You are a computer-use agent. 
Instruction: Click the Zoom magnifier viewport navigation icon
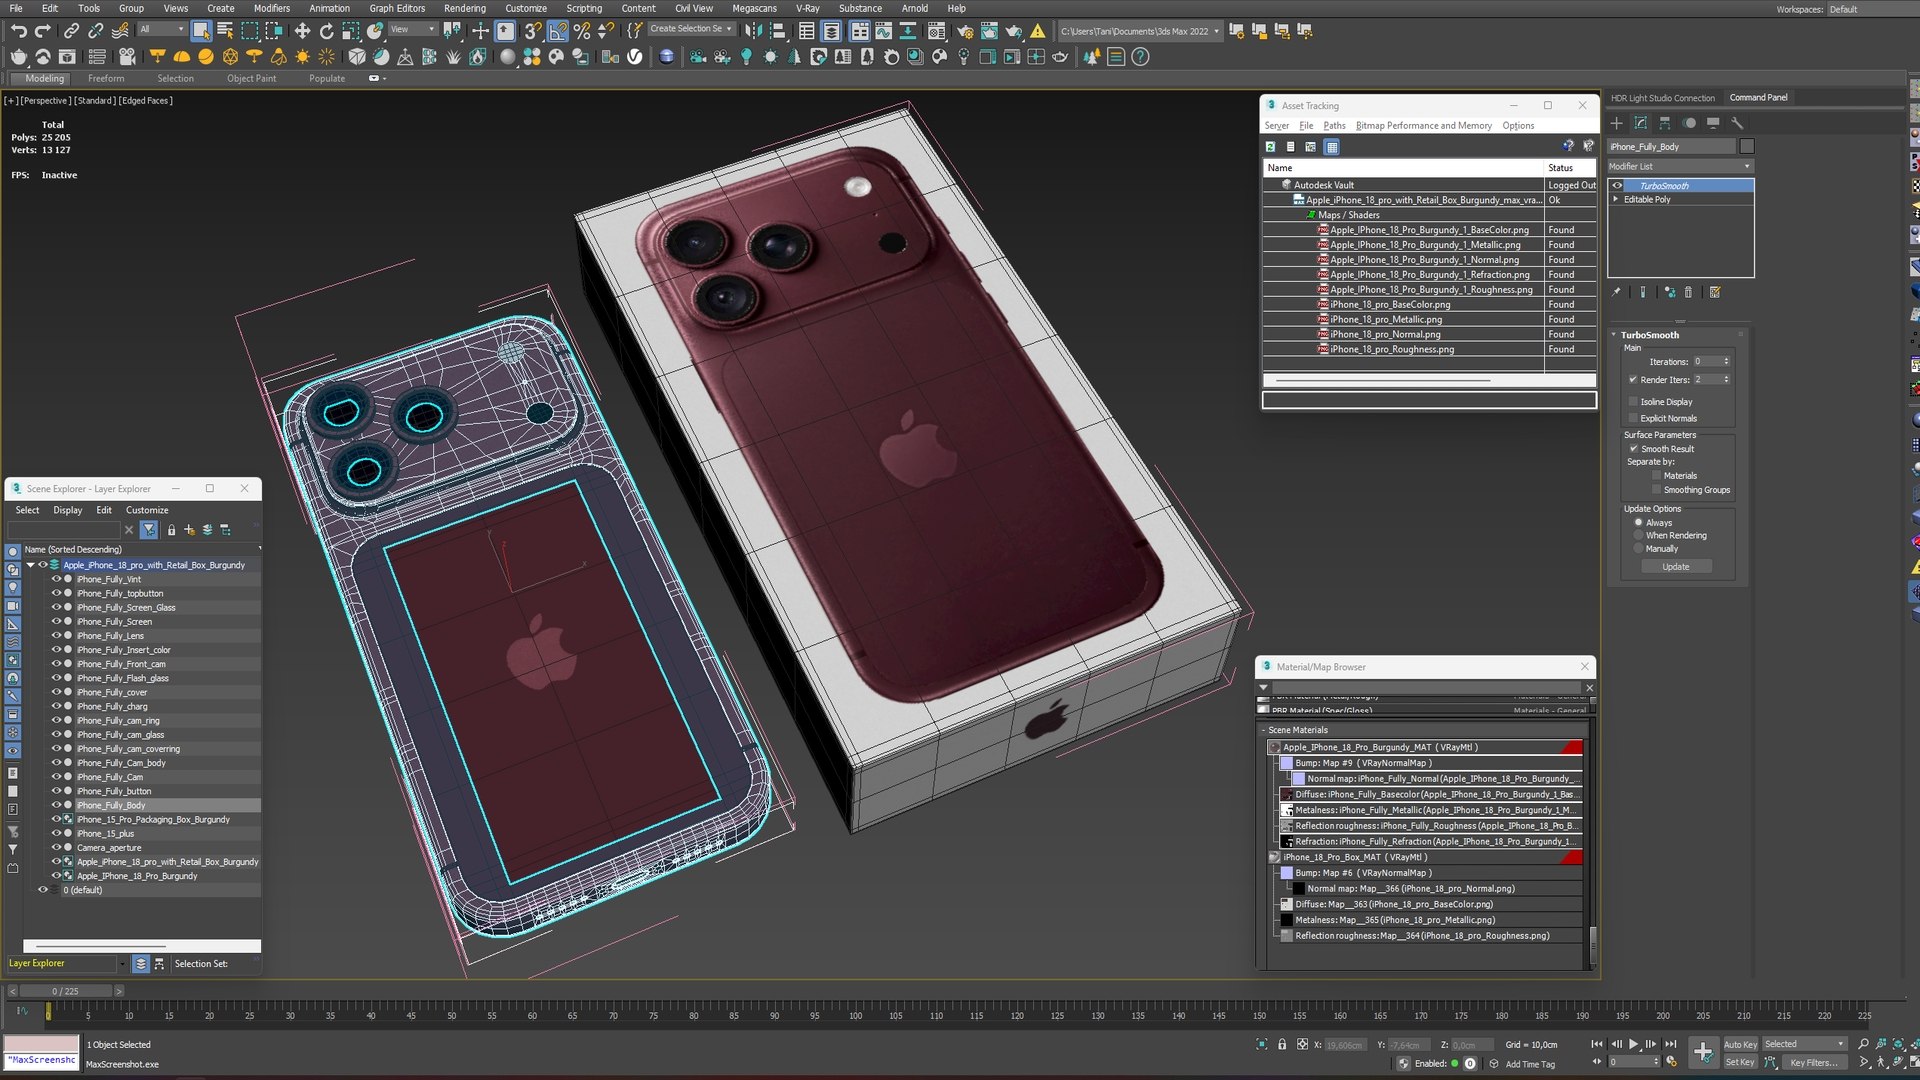(x=1863, y=1044)
